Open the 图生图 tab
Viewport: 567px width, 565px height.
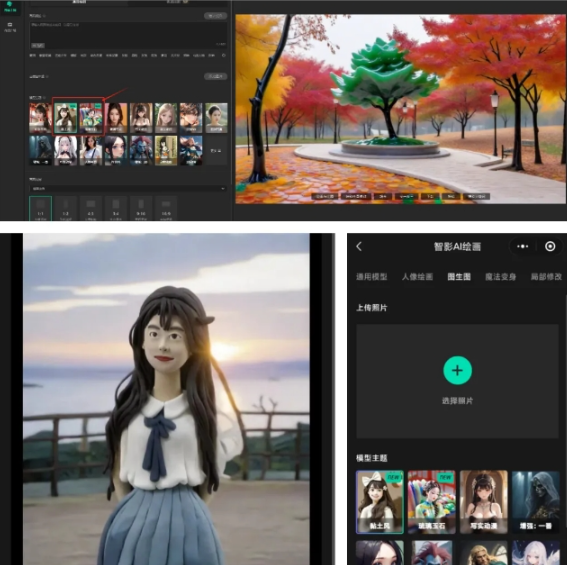[x=459, y=277]
